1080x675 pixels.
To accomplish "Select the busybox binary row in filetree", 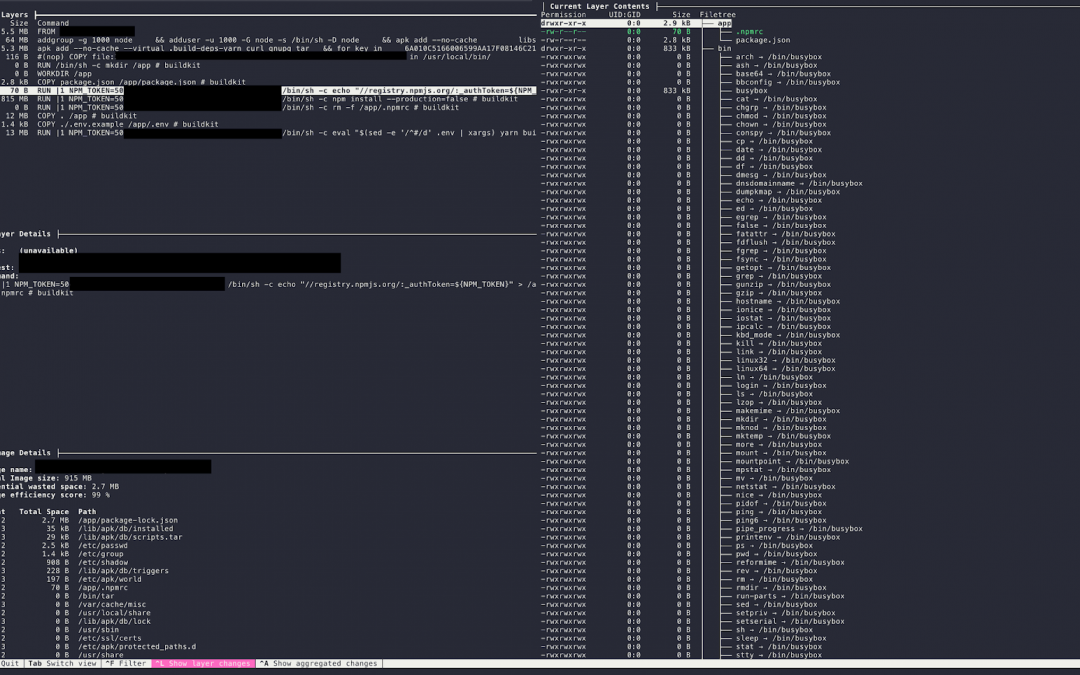I will click(751, 90).
